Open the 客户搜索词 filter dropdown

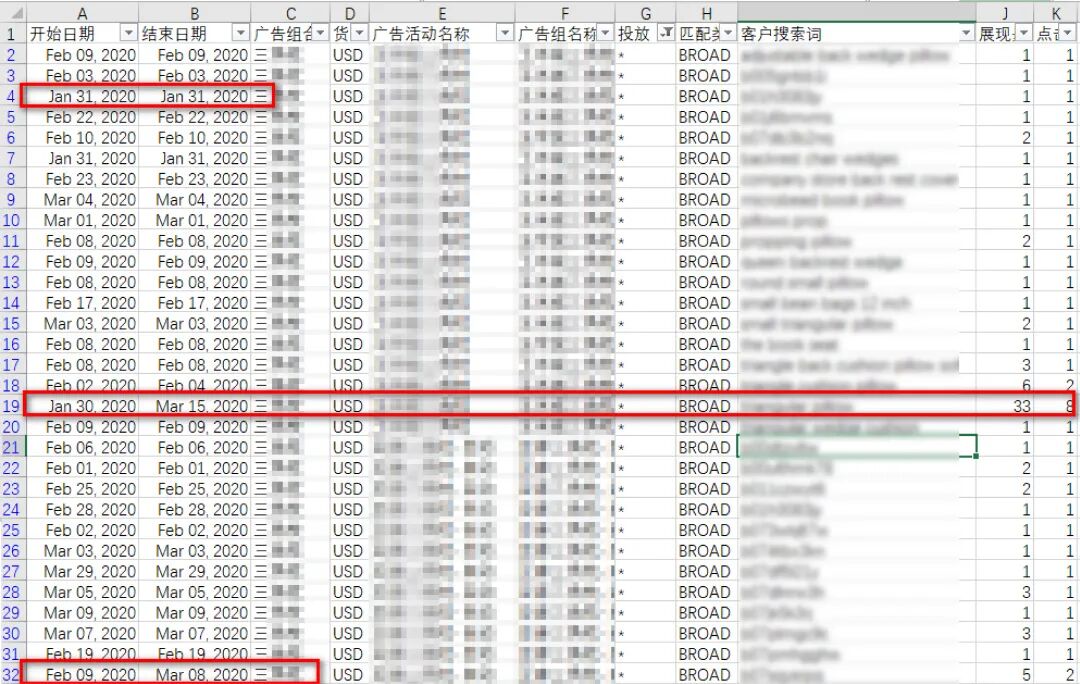(966, 33)
